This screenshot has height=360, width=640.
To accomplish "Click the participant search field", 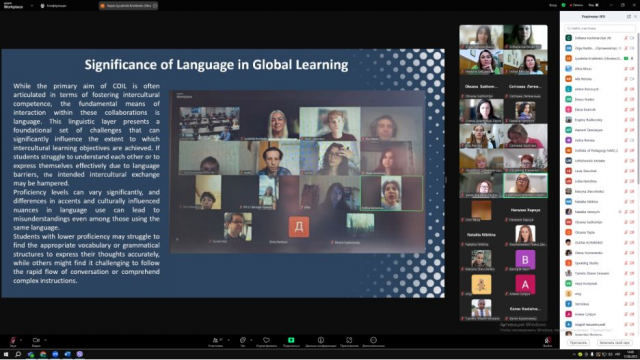I will coord(600,28).
